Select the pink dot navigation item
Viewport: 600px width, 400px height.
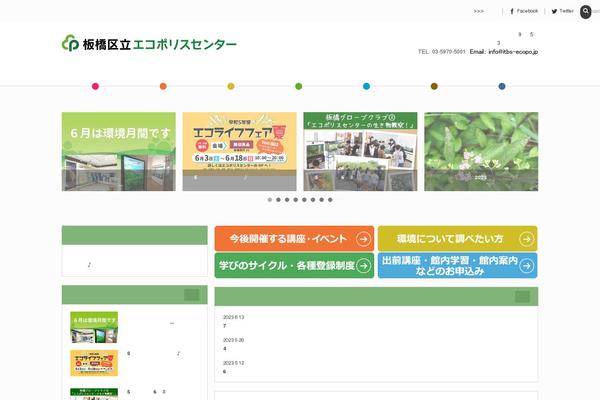point(95,86)
